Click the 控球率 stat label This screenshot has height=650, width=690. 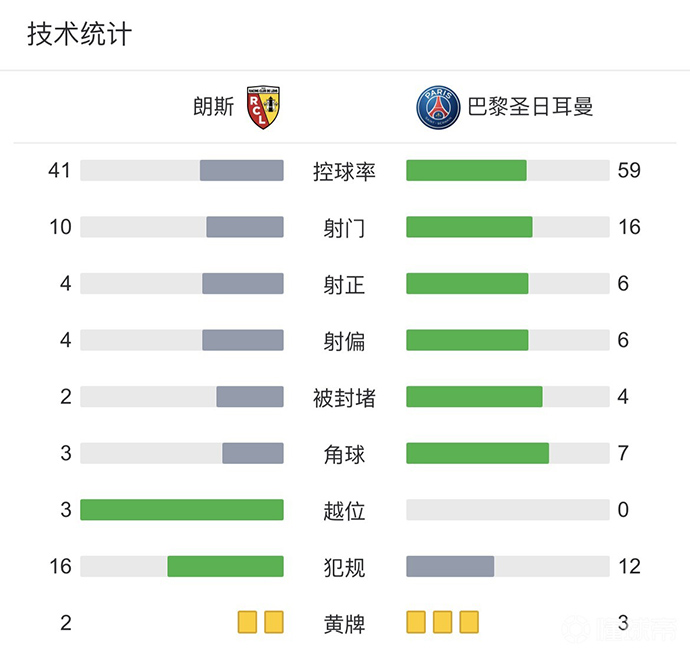click(344, 171)
